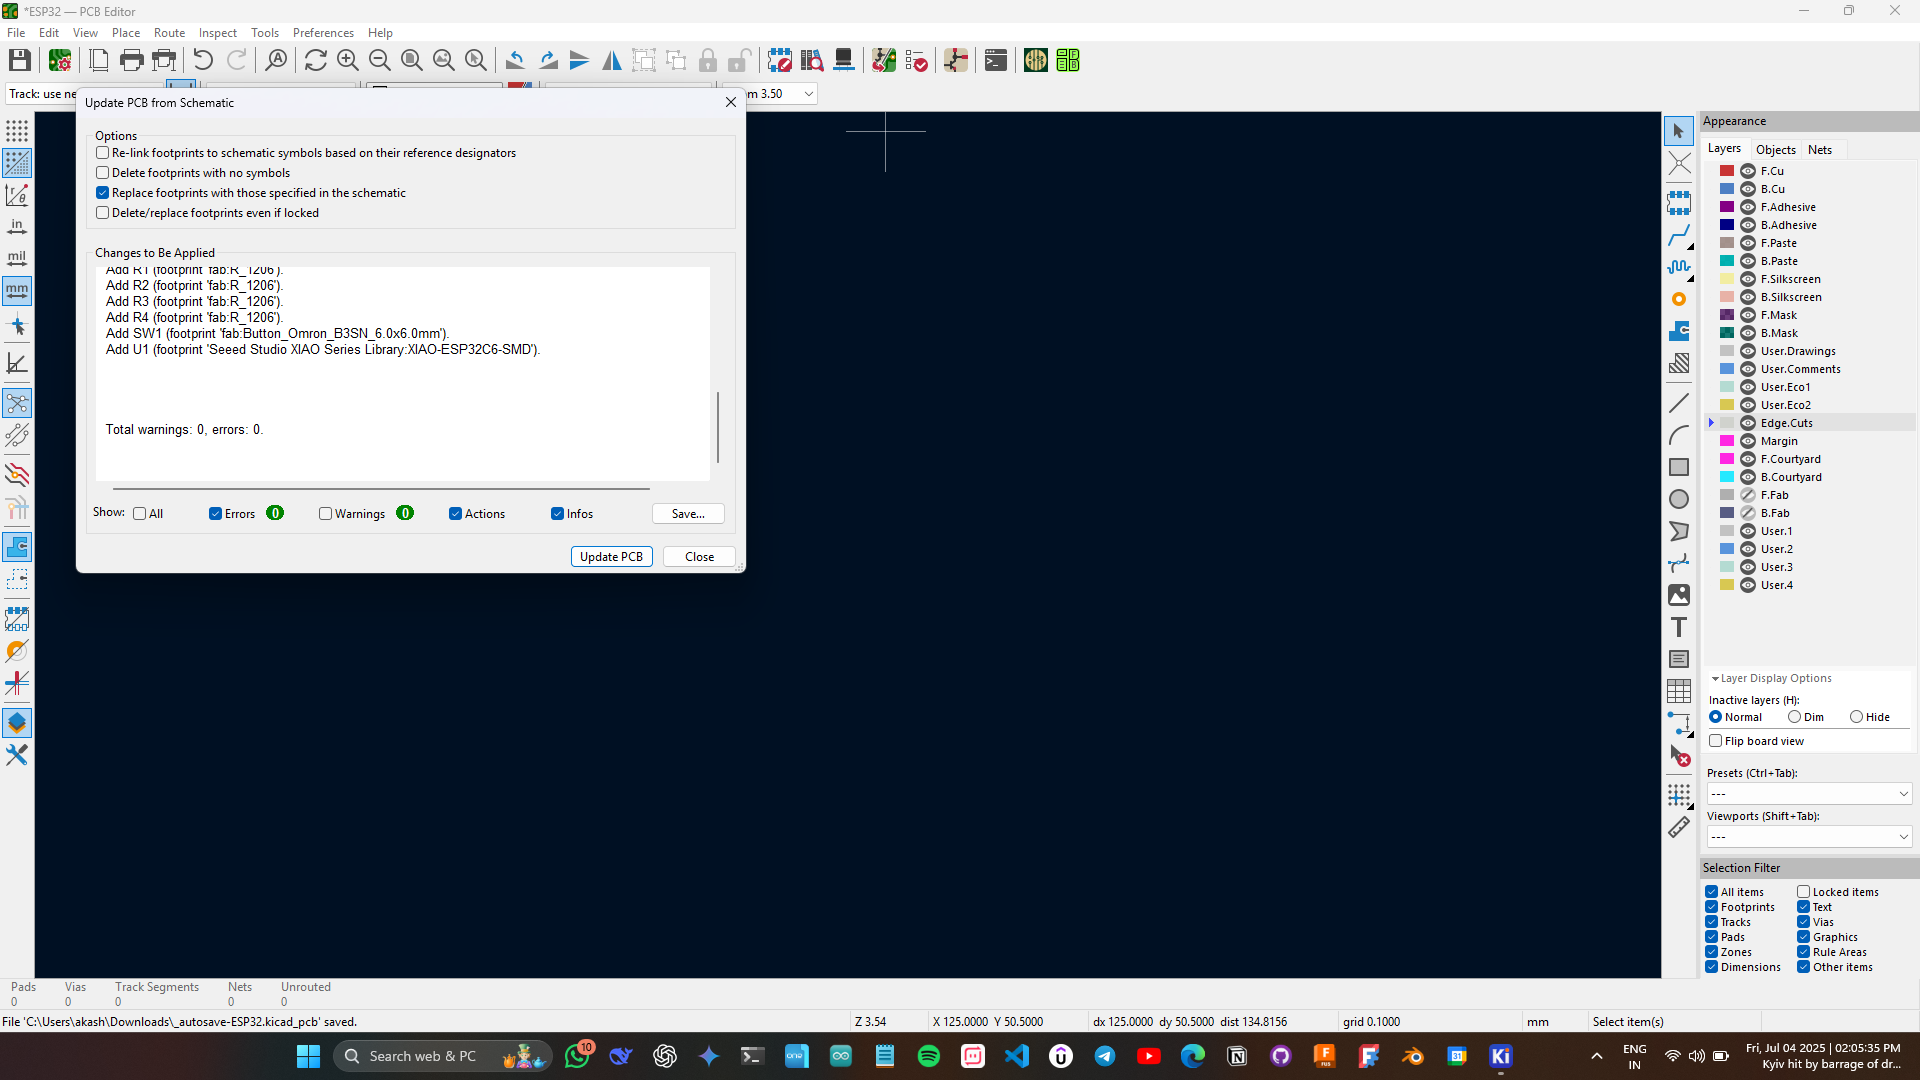
Task: Click the Update PCB button
Action: pos(611,557)
